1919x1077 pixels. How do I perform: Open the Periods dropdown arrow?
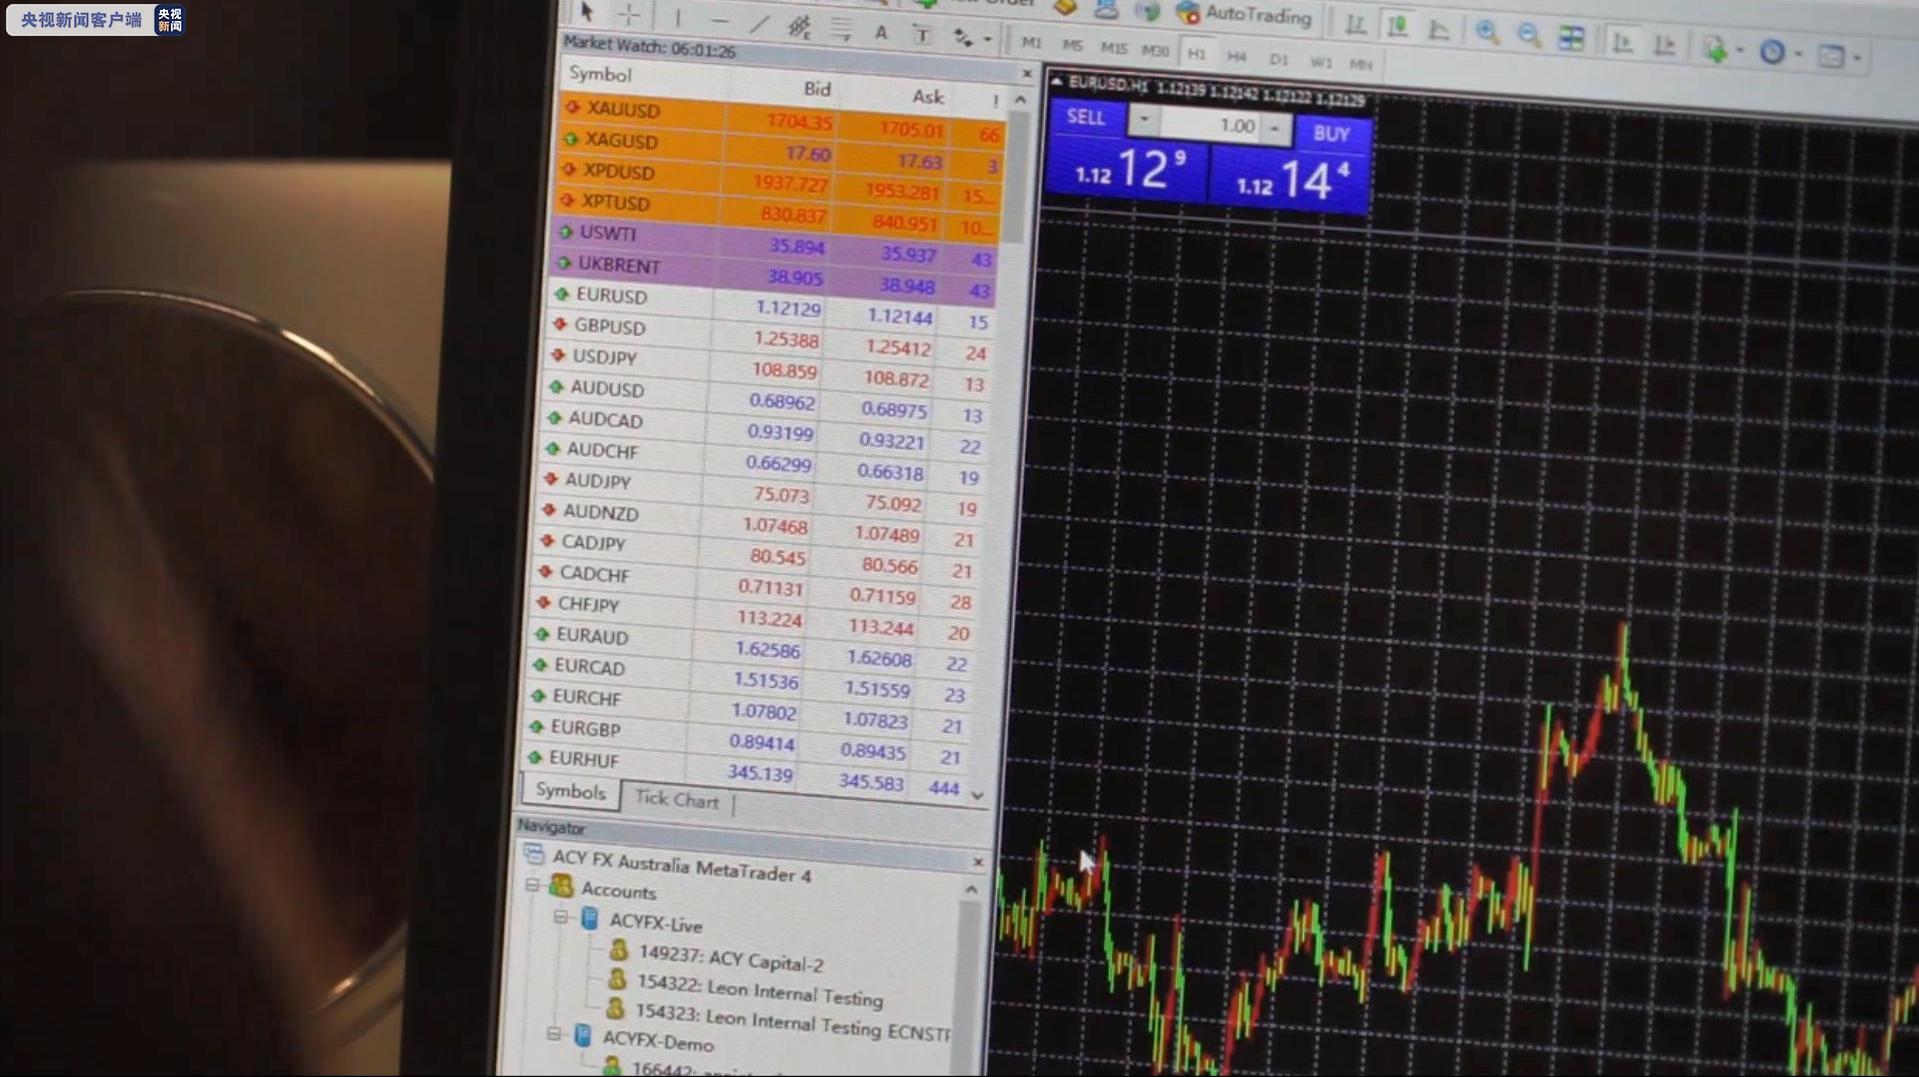tap(1799, 54)
